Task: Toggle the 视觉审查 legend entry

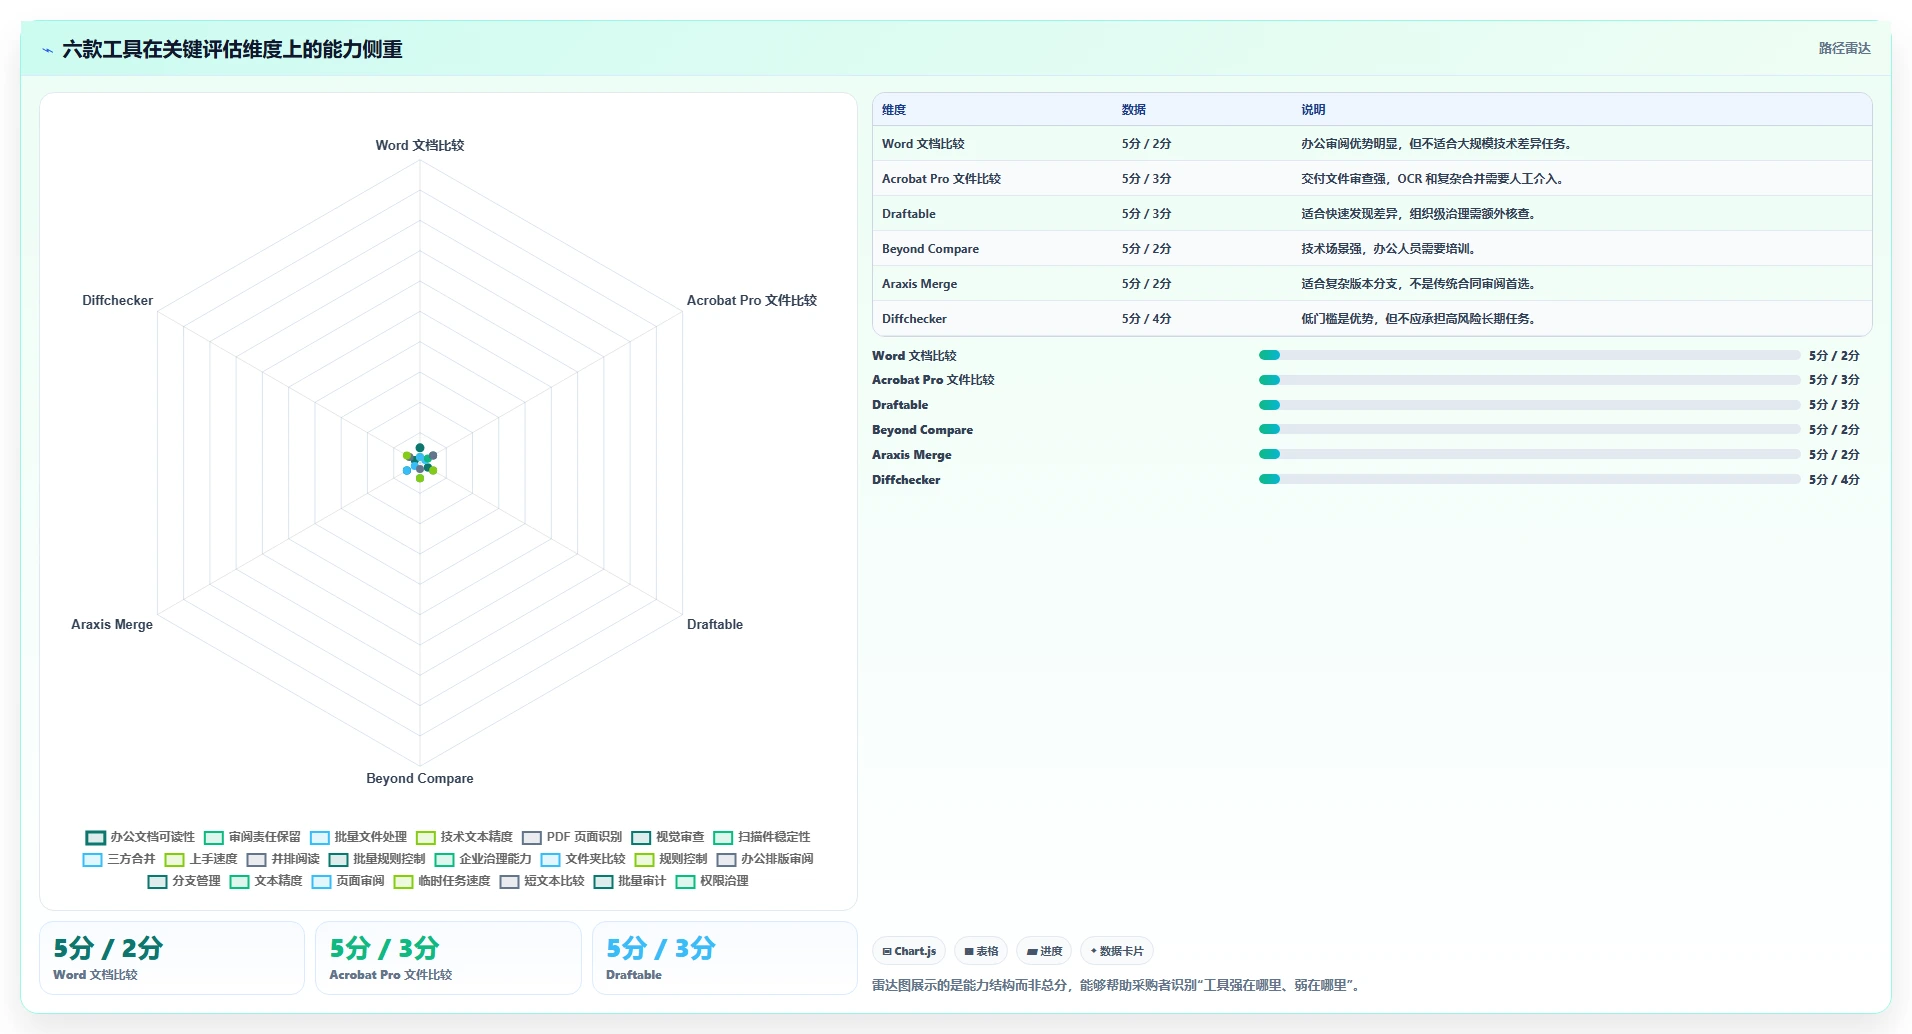Action: click(667, 837)
